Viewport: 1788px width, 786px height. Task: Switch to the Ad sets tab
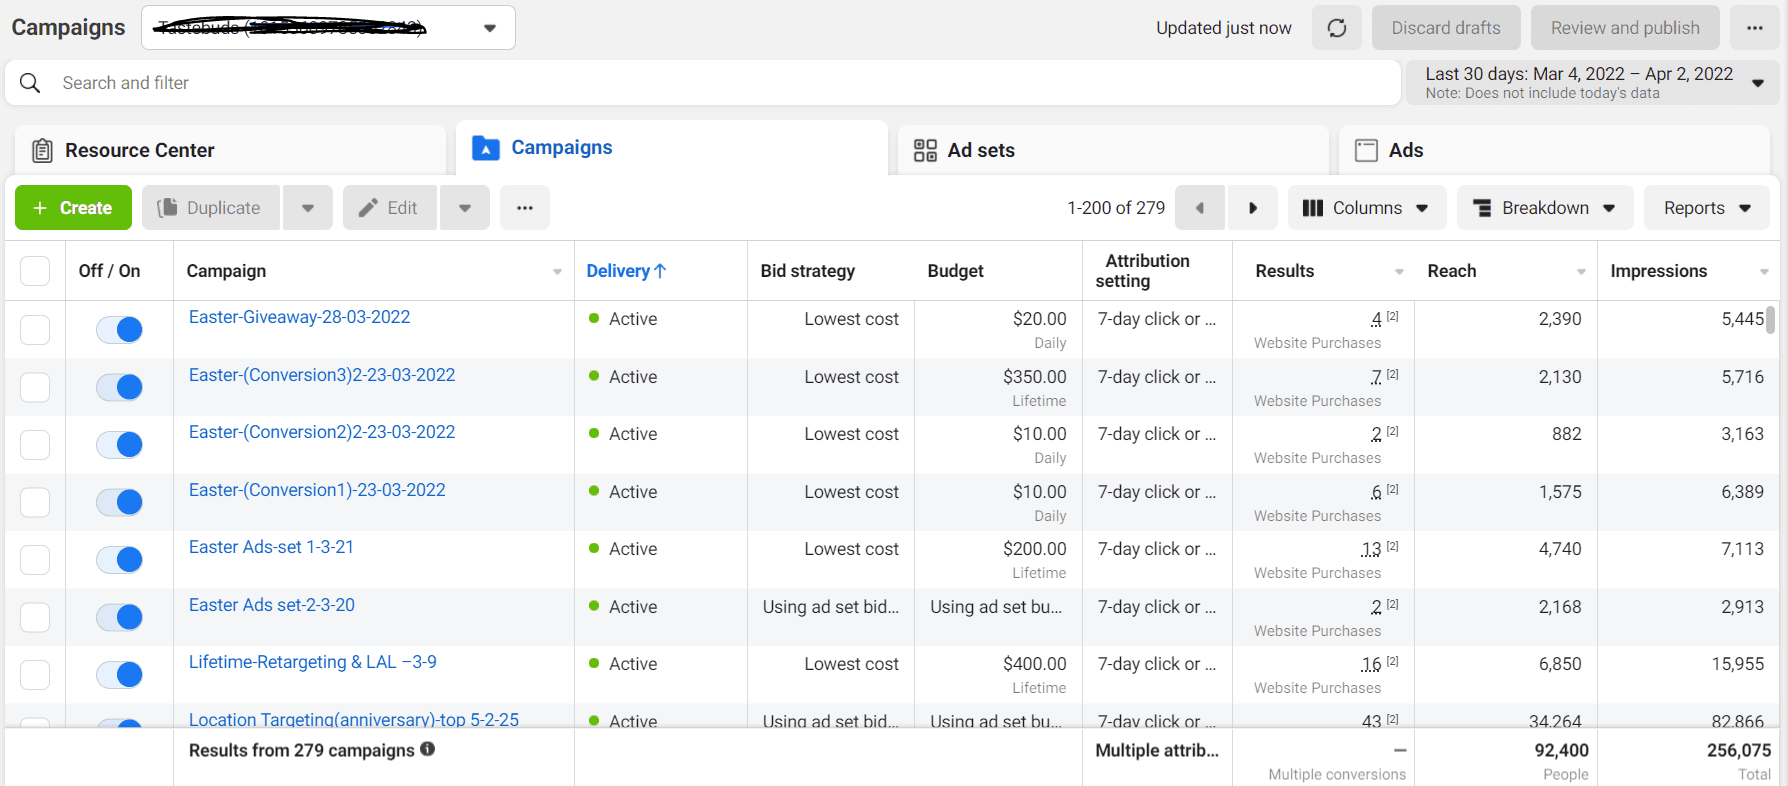click(1113, 150)
